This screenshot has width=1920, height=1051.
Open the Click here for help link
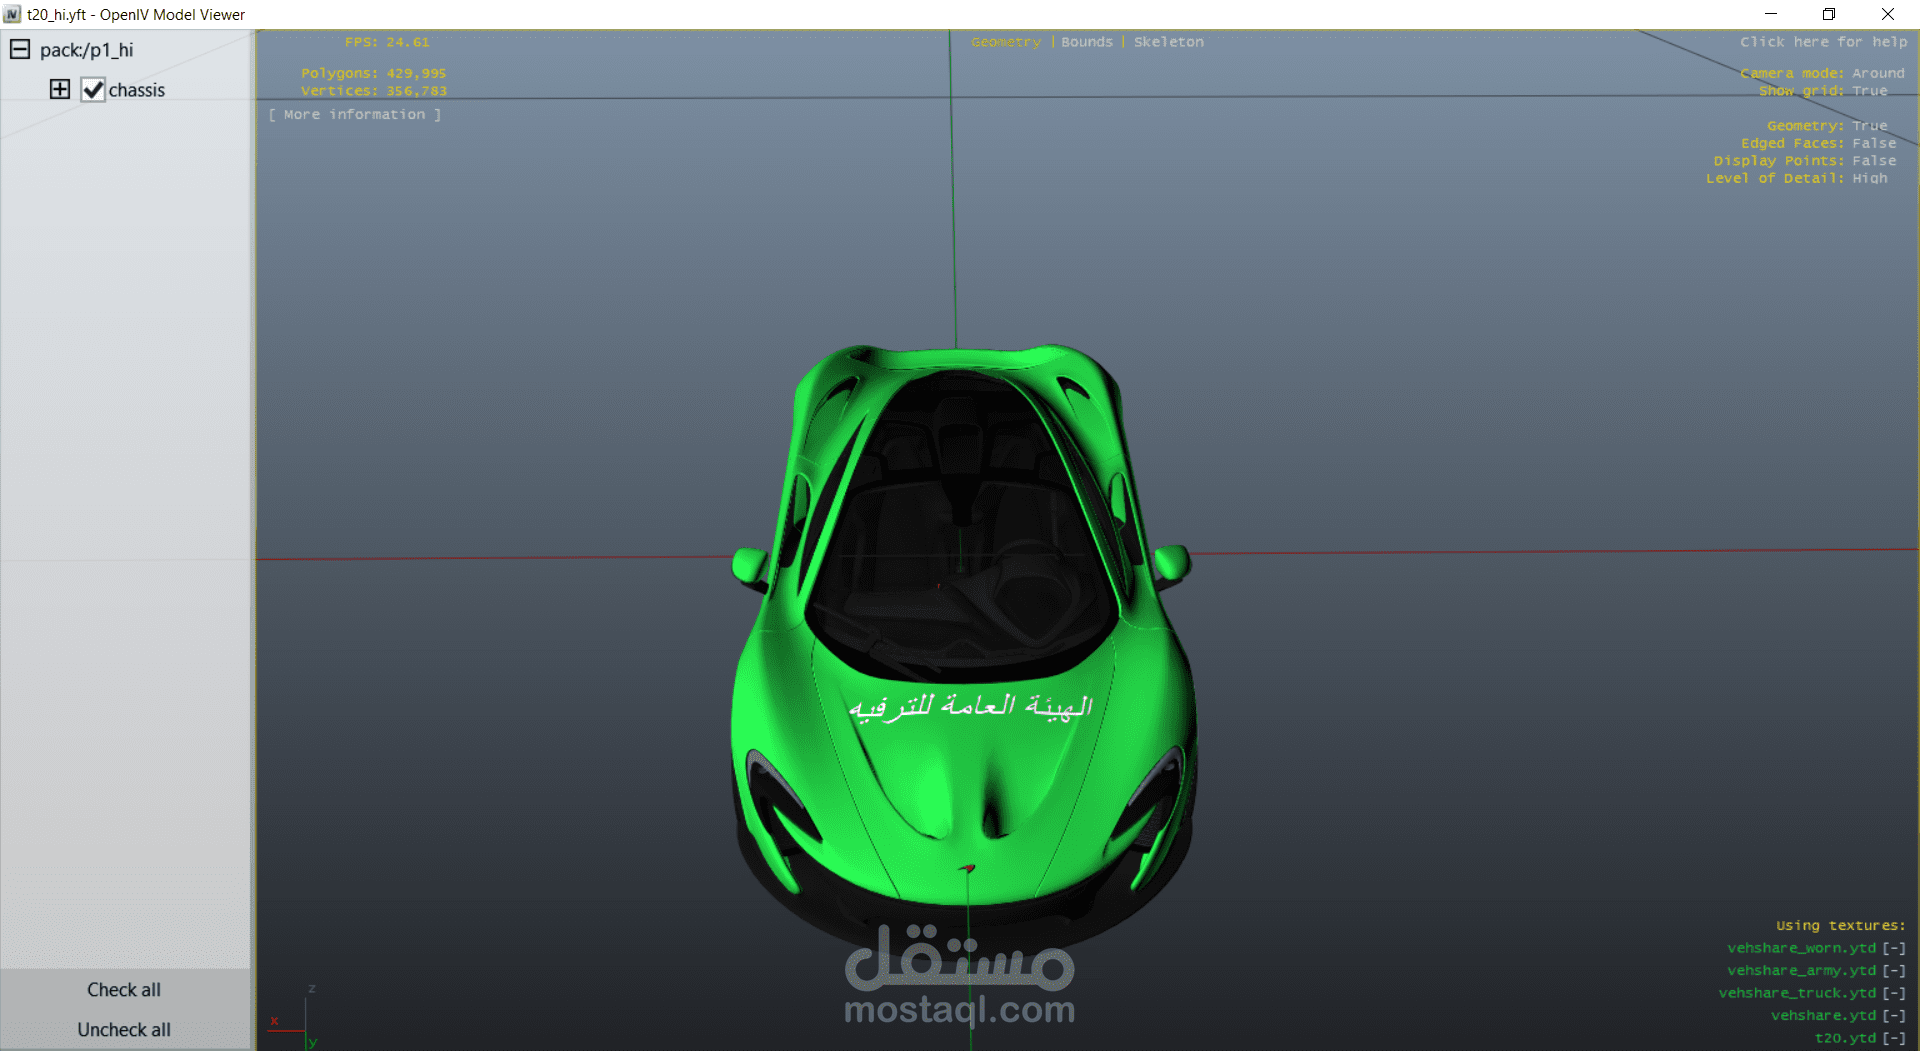click(1824, 42)
